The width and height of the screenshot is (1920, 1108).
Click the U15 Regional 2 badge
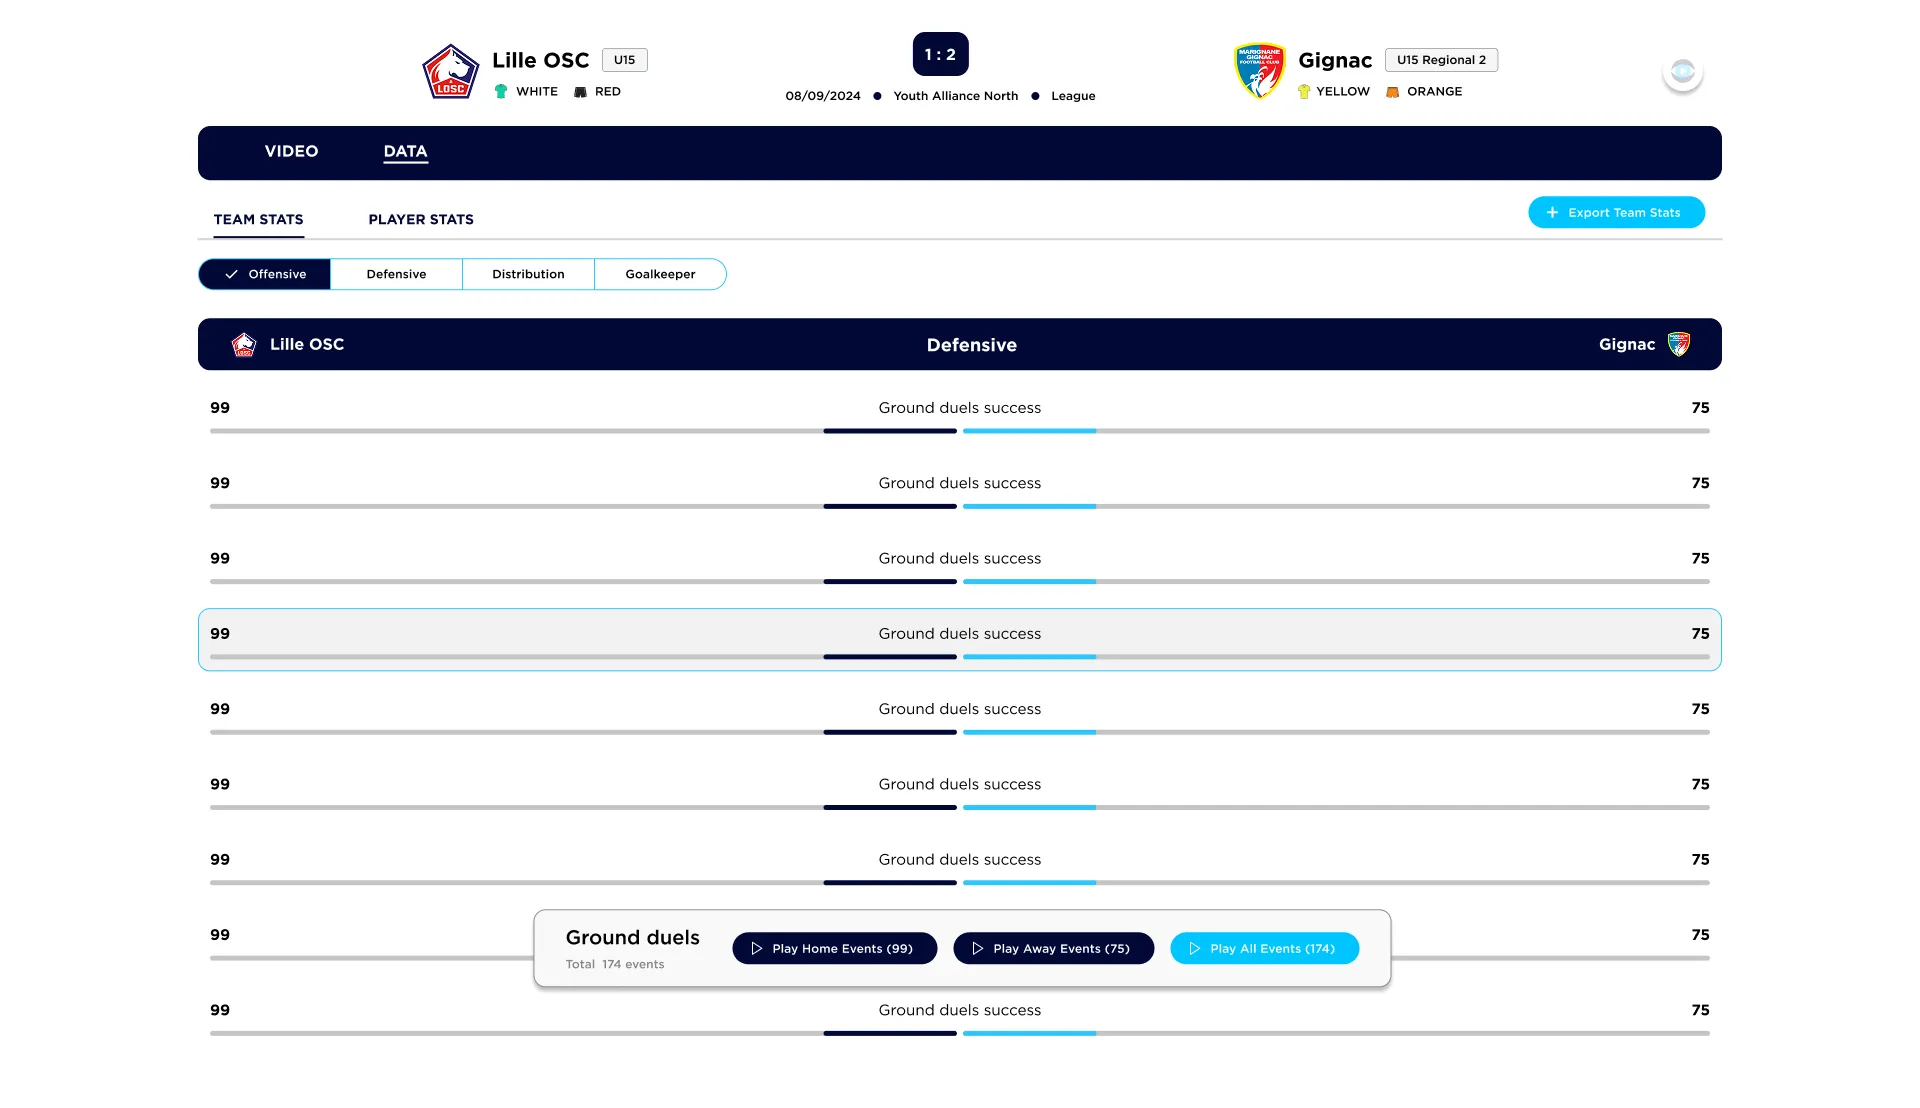(1441, 60)
